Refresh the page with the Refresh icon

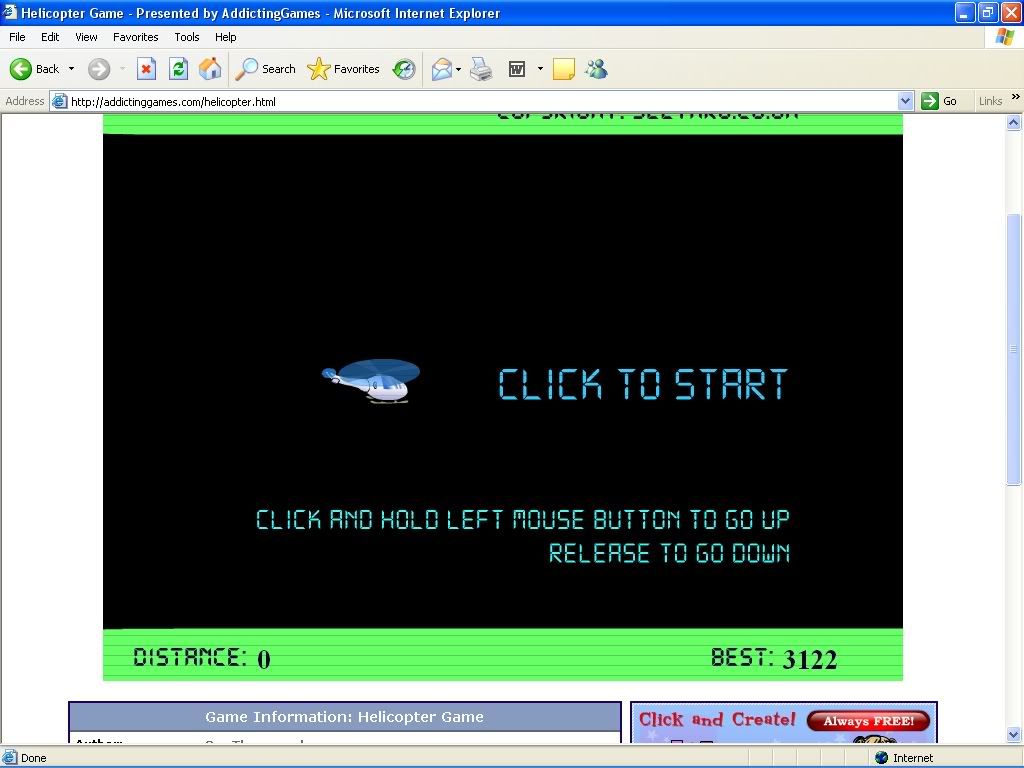(x=178, y=69)
